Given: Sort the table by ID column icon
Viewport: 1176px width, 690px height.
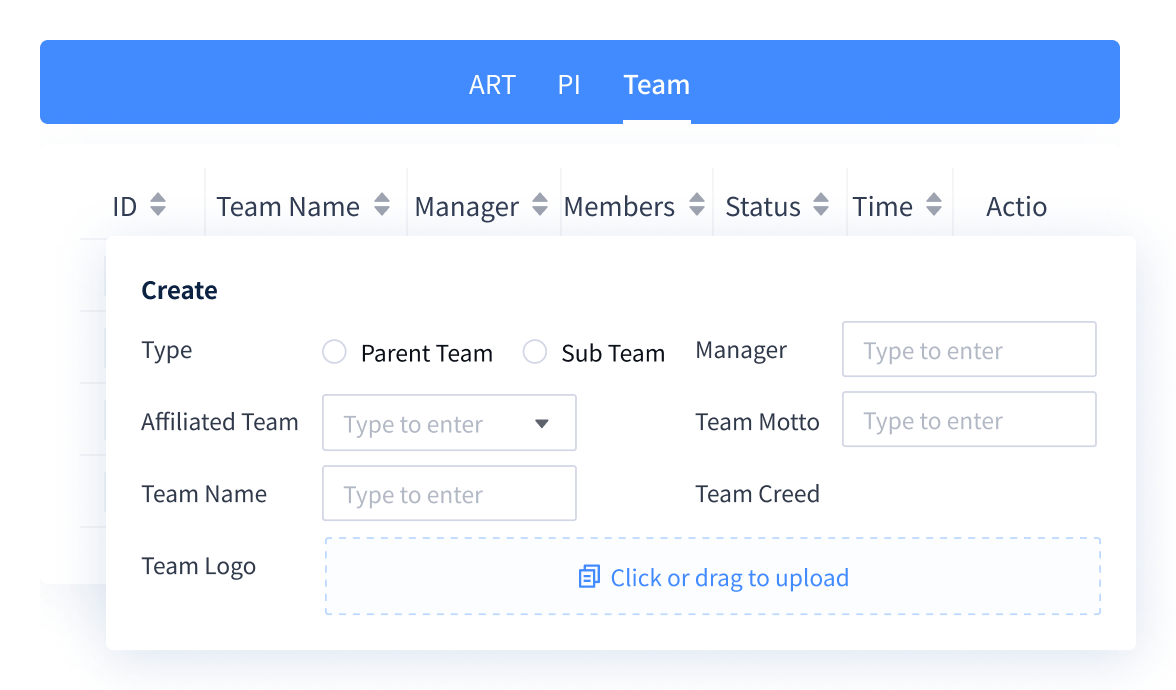Looking at the screenshot, I should pyautogui.click(x=157, y=206).
